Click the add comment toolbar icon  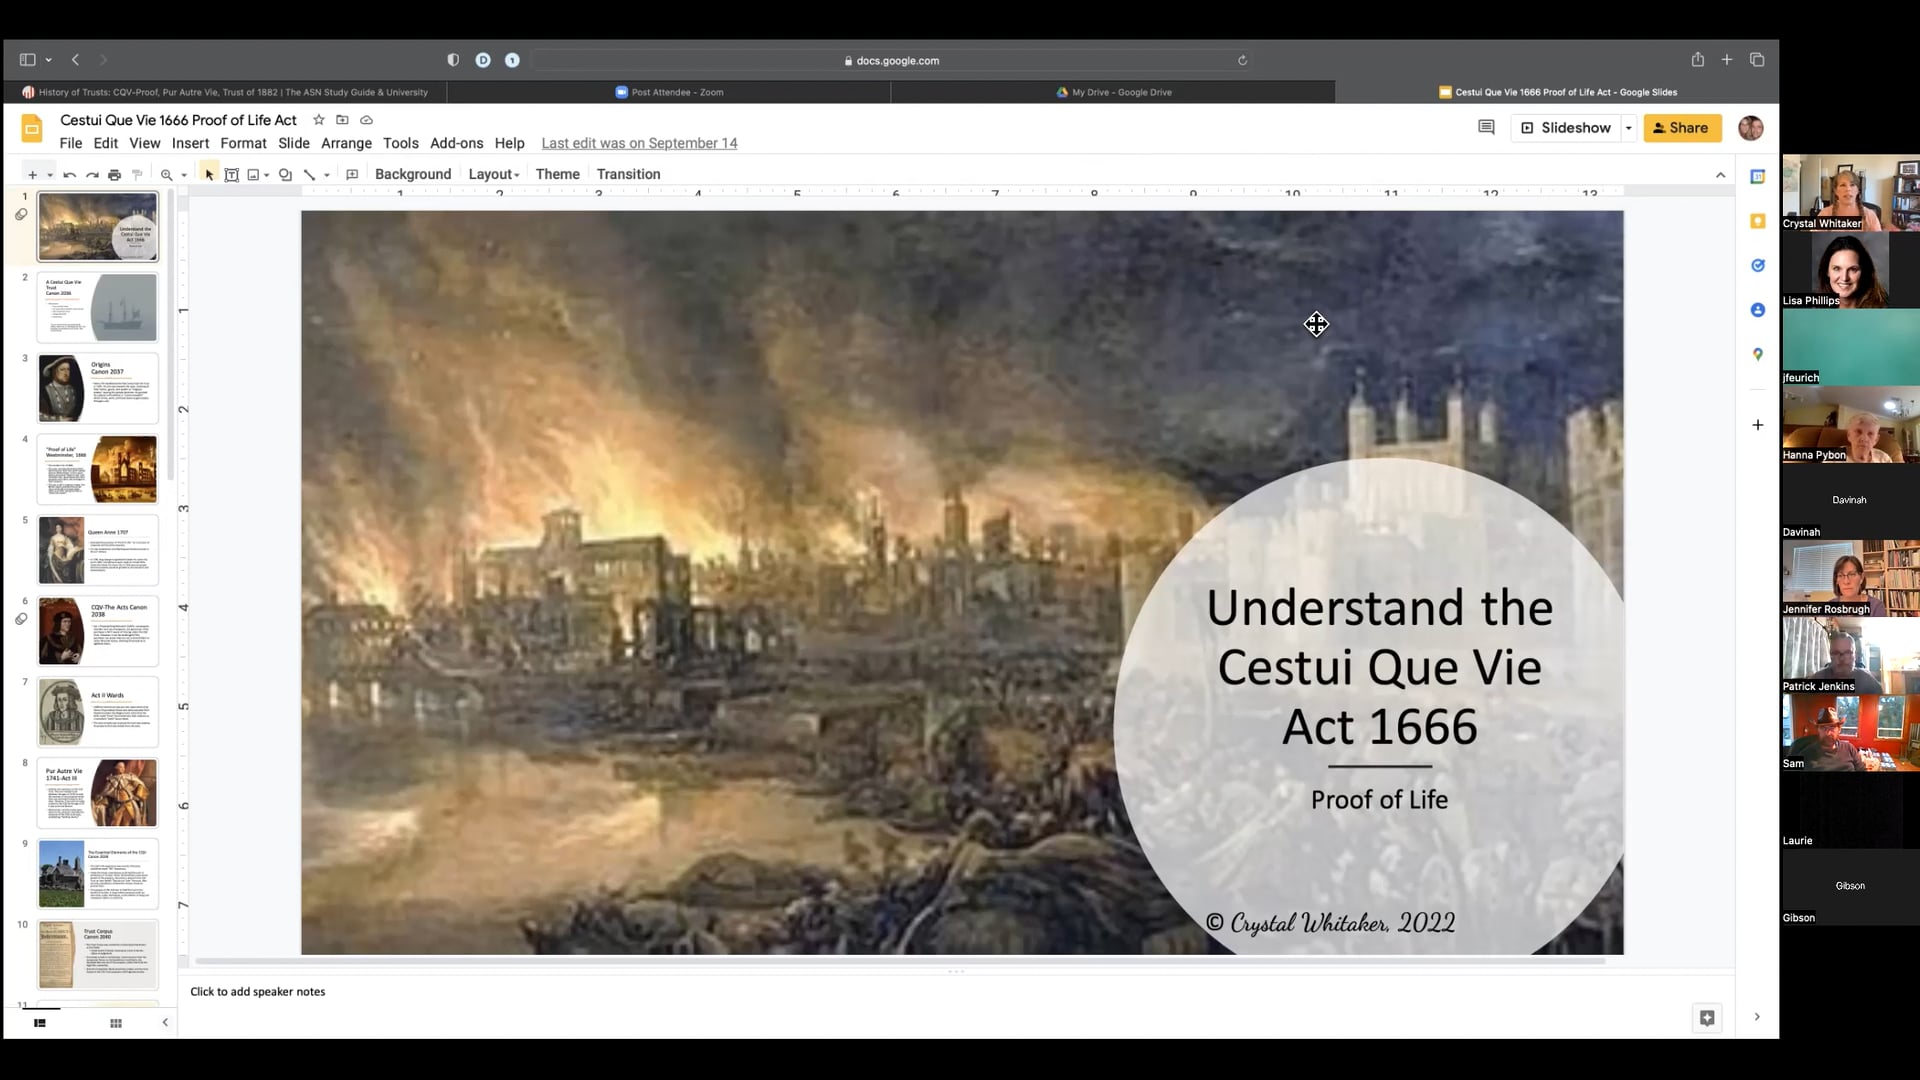[352, 175]
